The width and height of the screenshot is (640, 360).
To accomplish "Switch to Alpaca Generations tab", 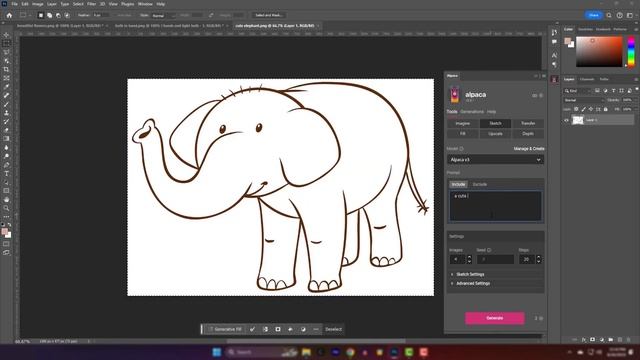I will pyautogui.click(x=472, y=111).
